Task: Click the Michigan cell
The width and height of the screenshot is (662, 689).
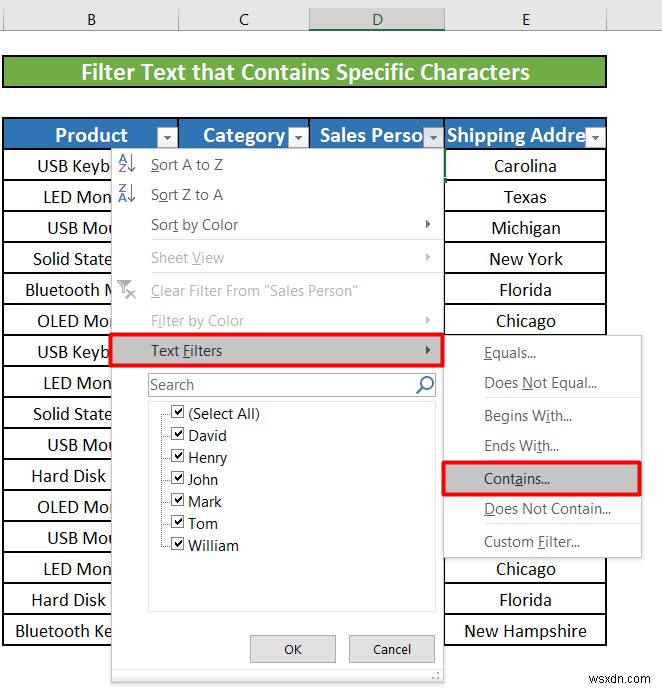Action: [525, 228]
